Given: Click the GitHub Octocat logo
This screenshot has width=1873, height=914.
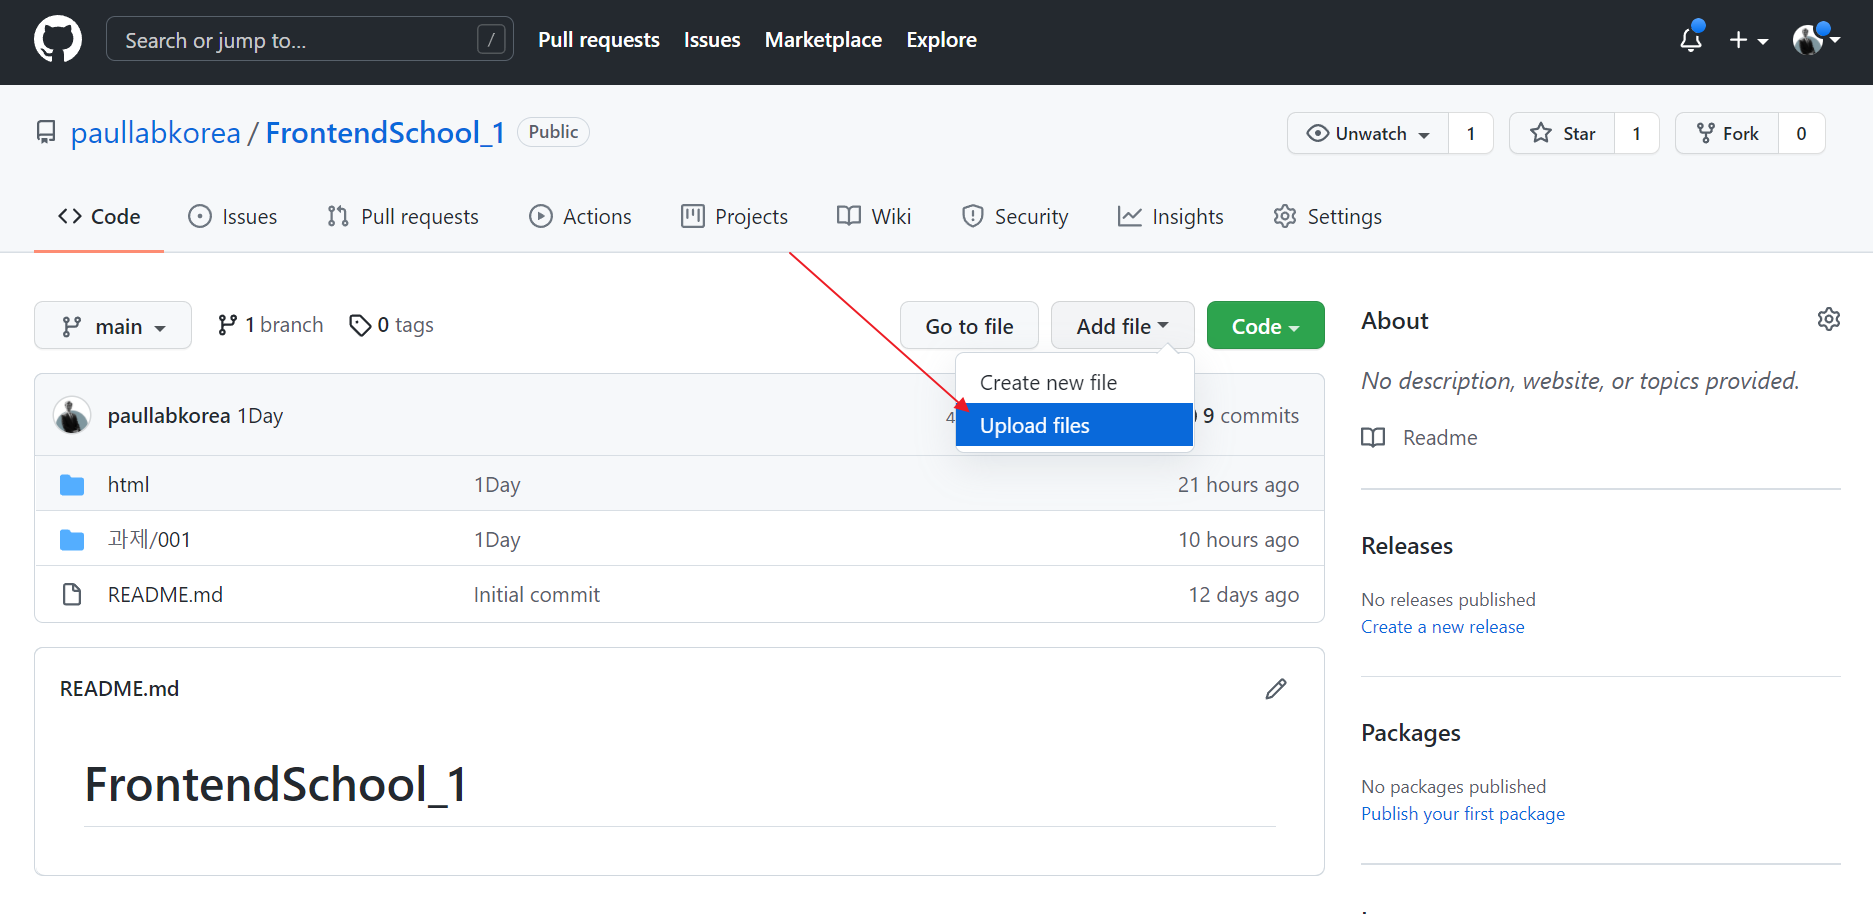Looking at the screenshot, I should (x=58, y=40).
